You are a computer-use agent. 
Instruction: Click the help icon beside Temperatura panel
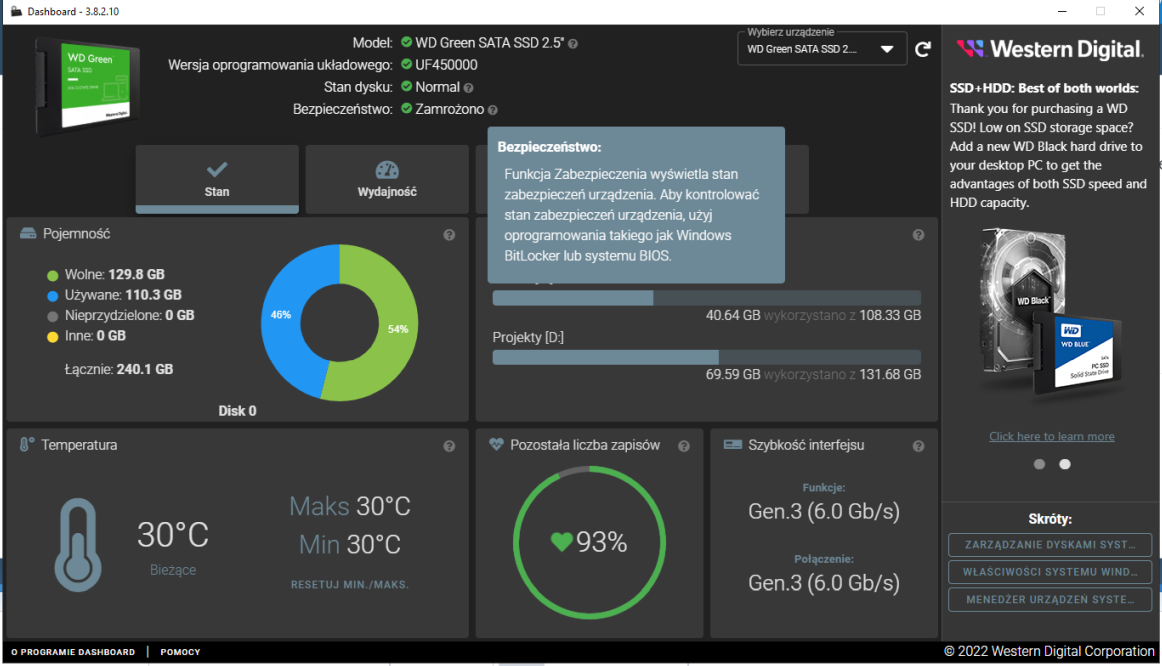(x=450, y=446)
